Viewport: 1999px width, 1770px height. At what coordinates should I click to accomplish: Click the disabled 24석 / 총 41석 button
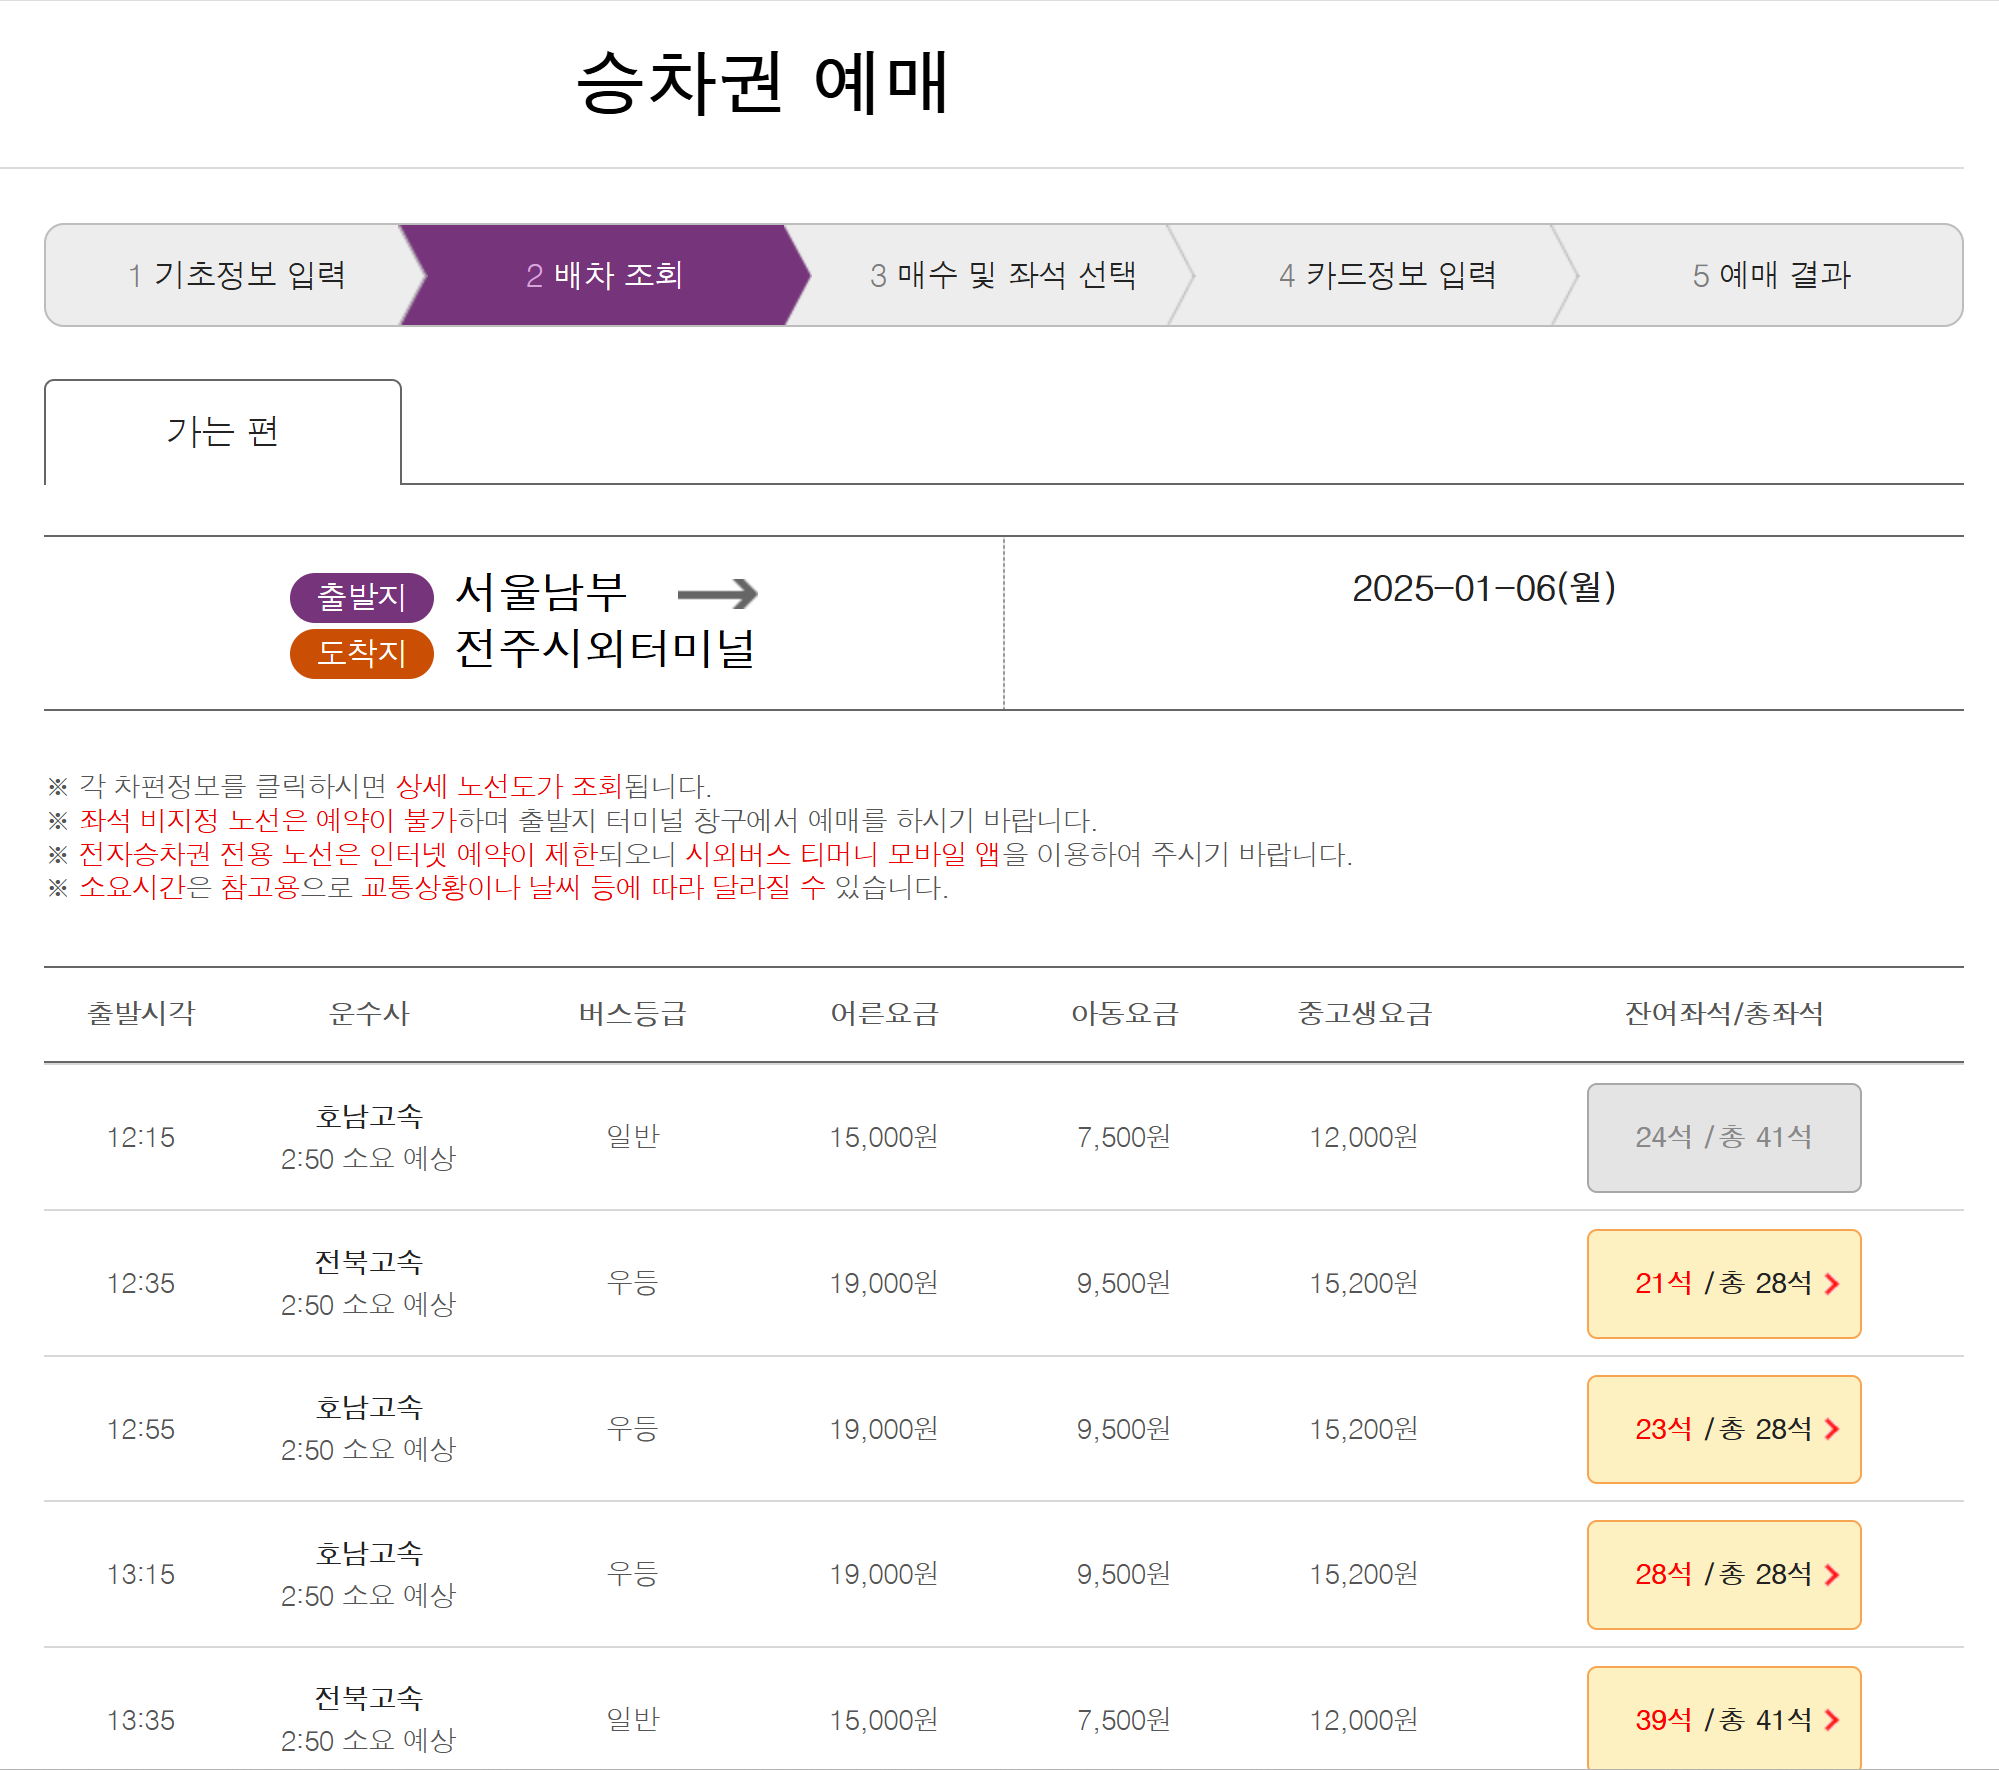(1723, 1138)
